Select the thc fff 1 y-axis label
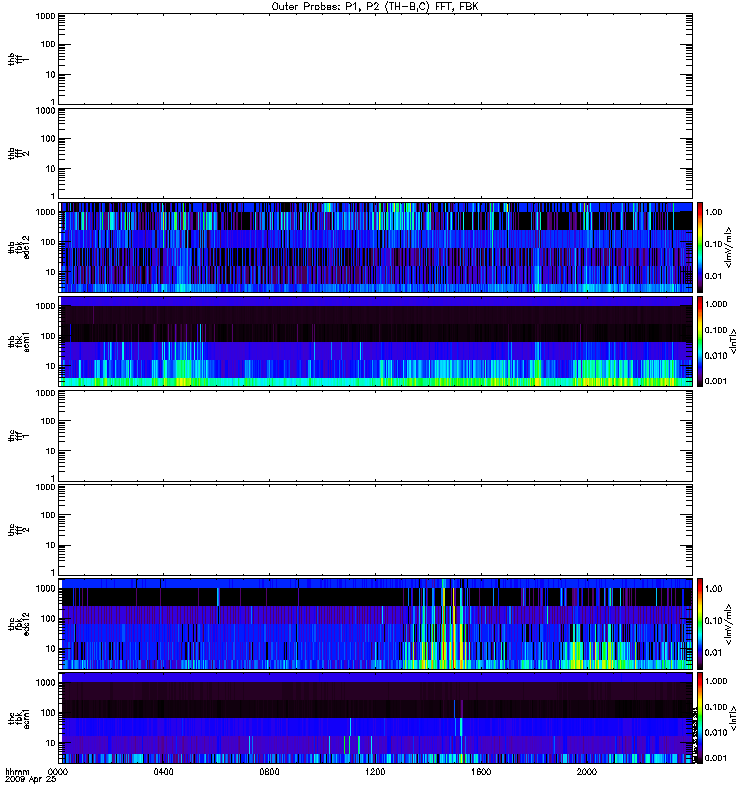The image size is (750, 800). (18, 436)
